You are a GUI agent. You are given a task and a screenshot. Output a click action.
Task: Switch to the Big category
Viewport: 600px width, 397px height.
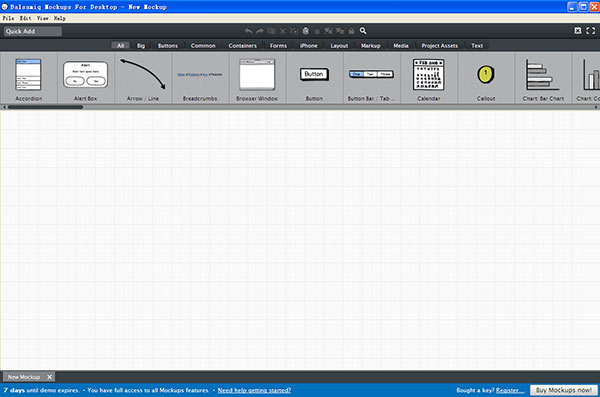pyautogui.click(x=141, y=46)
